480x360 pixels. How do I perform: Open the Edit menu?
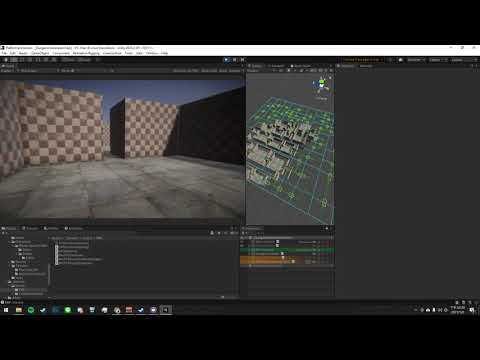13,53
